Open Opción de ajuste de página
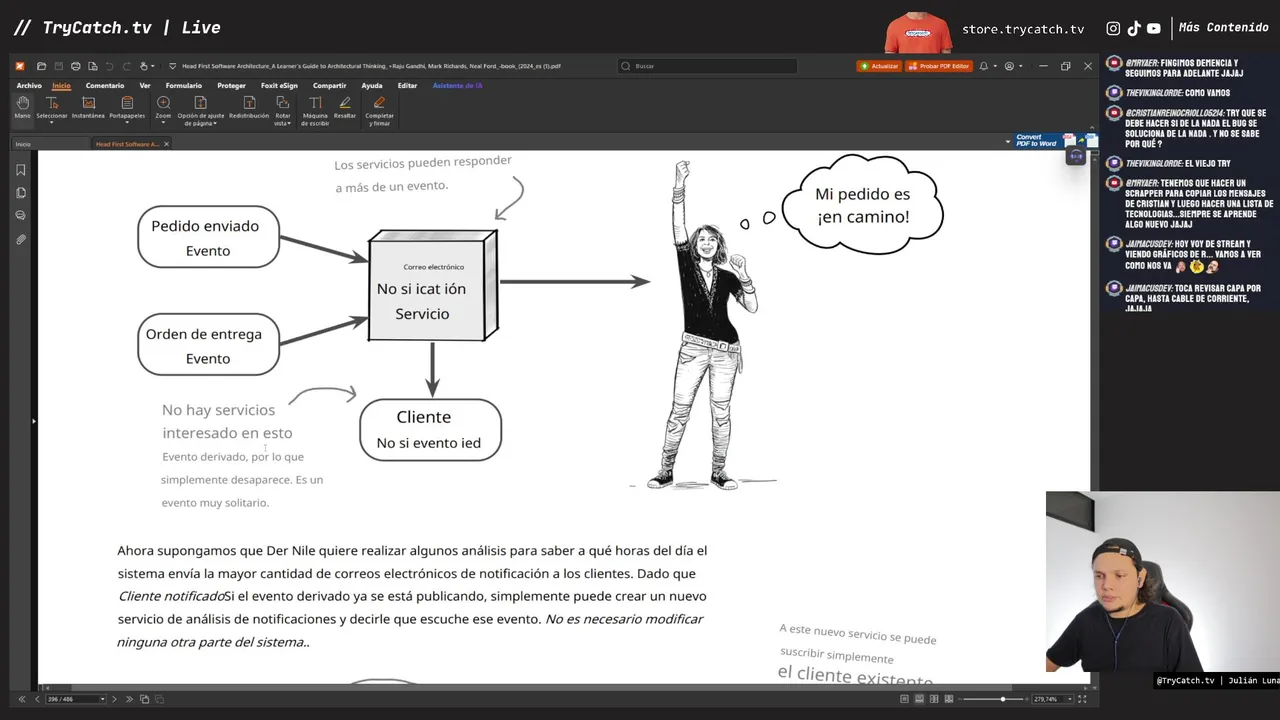 coord(200,110)
